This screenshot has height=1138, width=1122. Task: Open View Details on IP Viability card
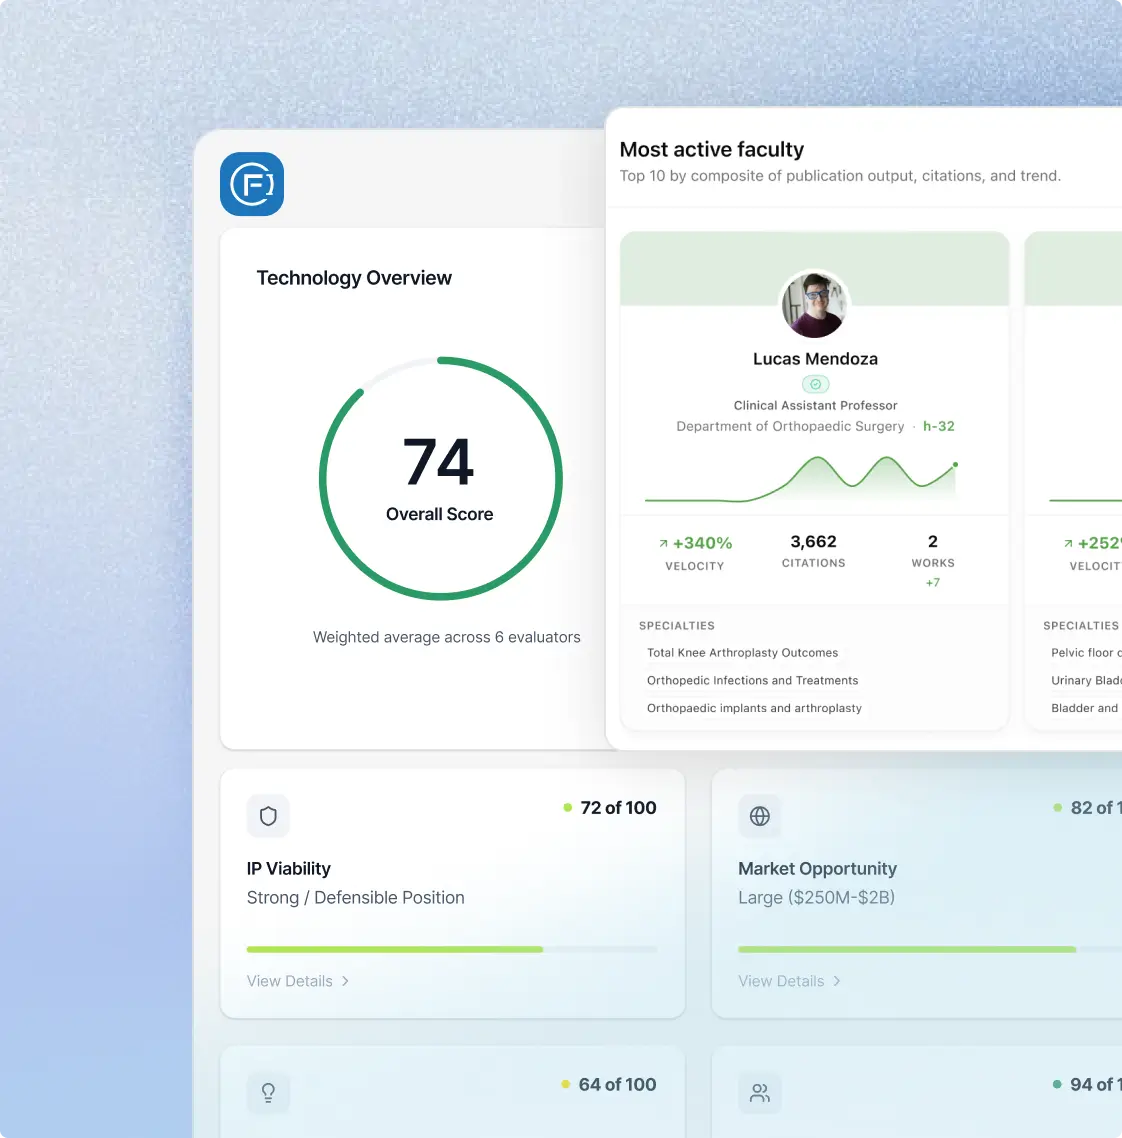(x=298, y=981)
